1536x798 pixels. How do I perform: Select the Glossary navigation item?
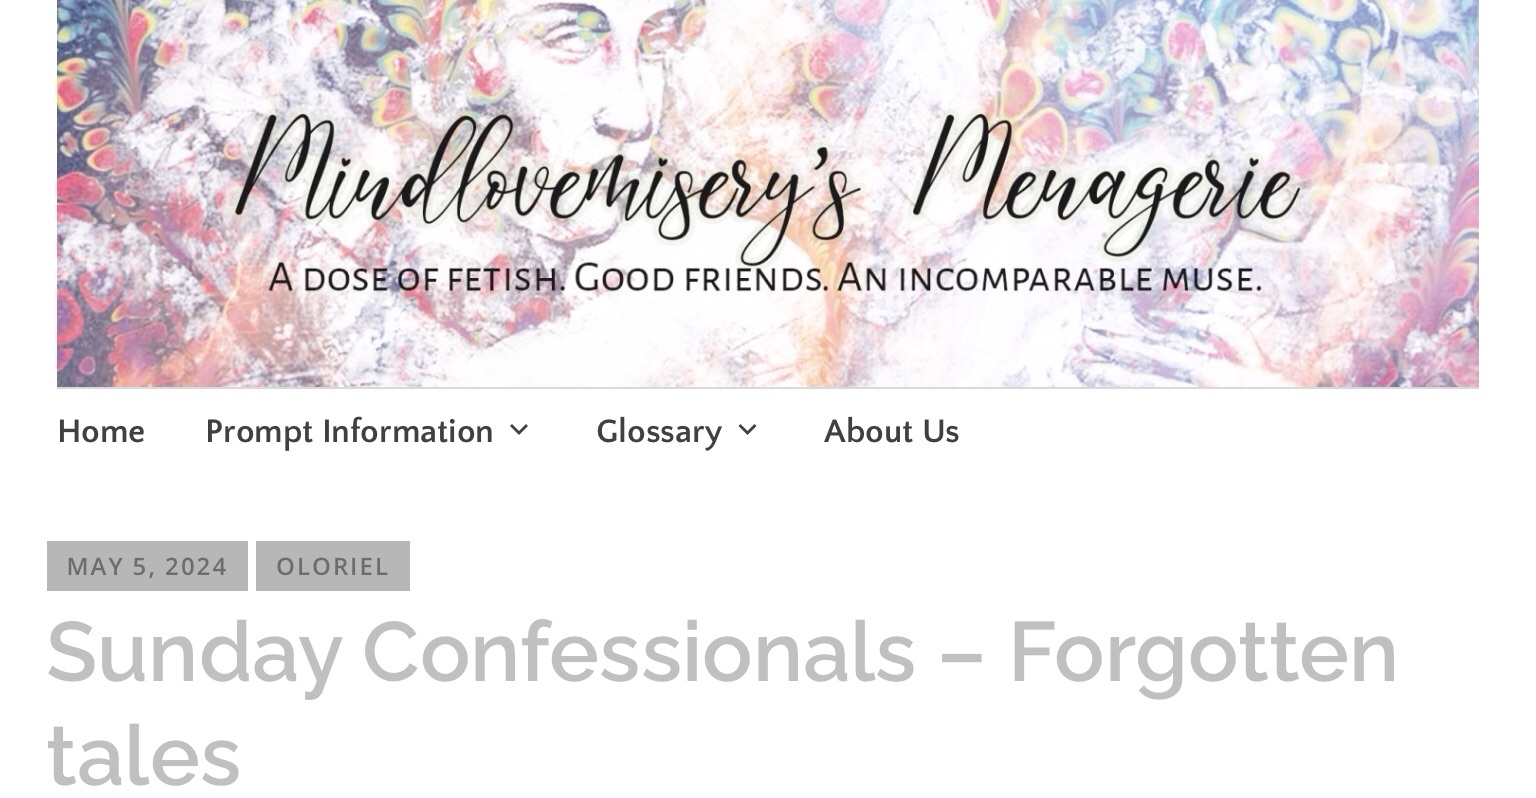[659, 432]
